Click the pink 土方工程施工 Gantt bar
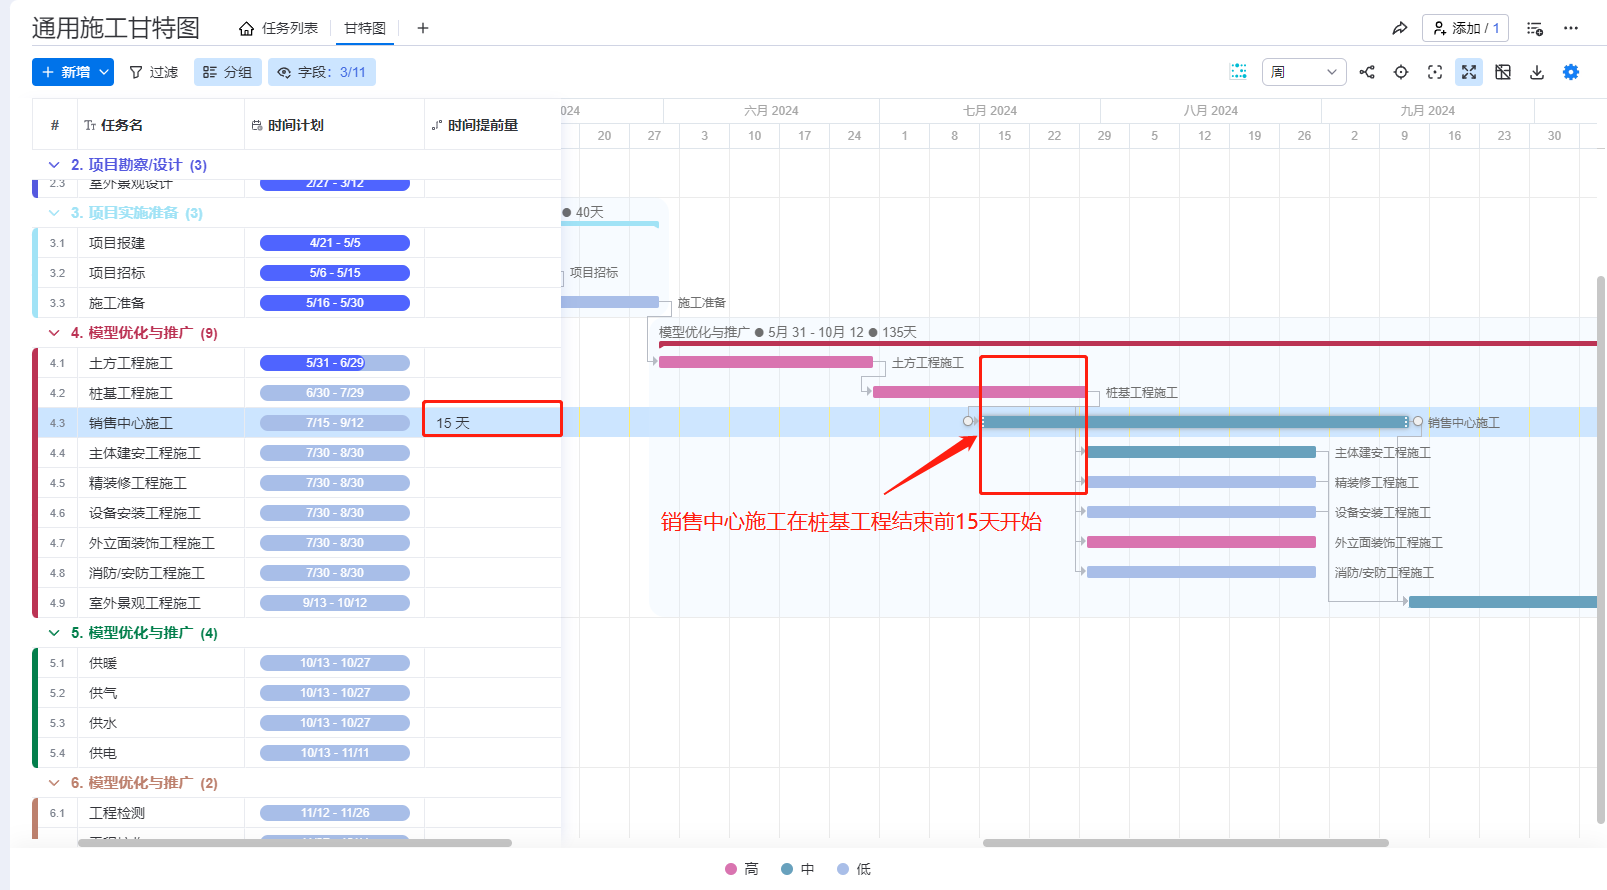This screenshot has width=1607, height=890. pyautogui.click(x=766, y=362)
